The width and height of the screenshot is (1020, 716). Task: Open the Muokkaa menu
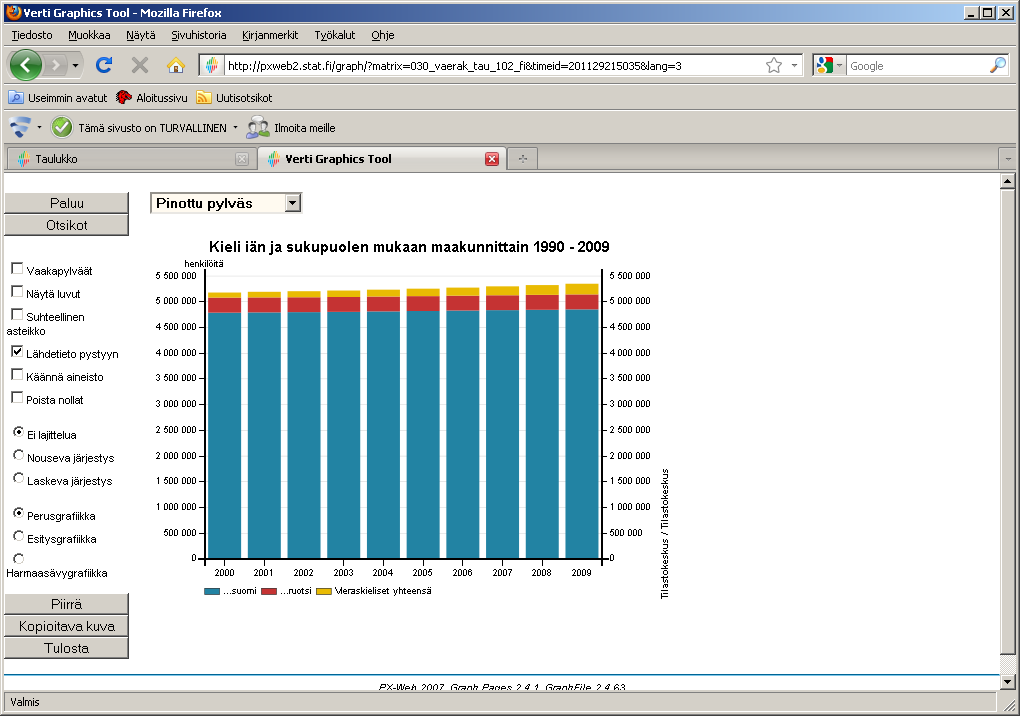[89, 35]
